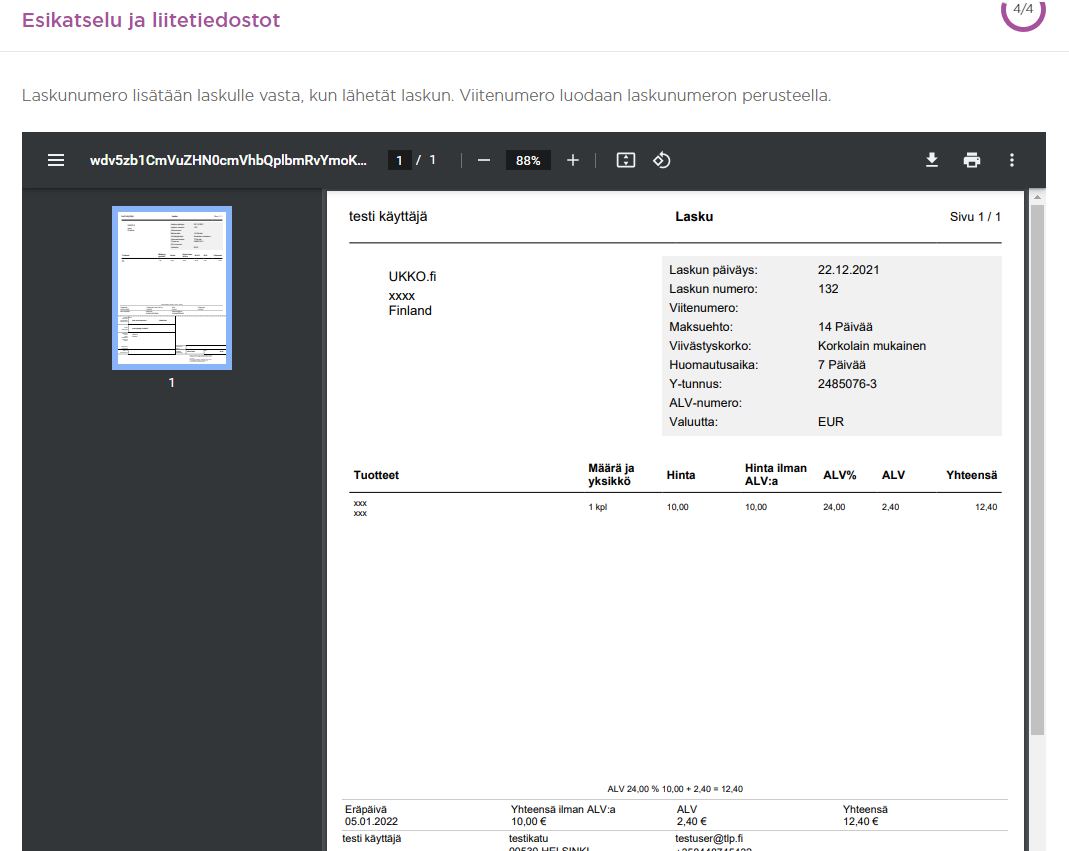Click the currency value 'EUR'
The image size is (1069, 851).
pyautogui.click(x=831, y=422)
